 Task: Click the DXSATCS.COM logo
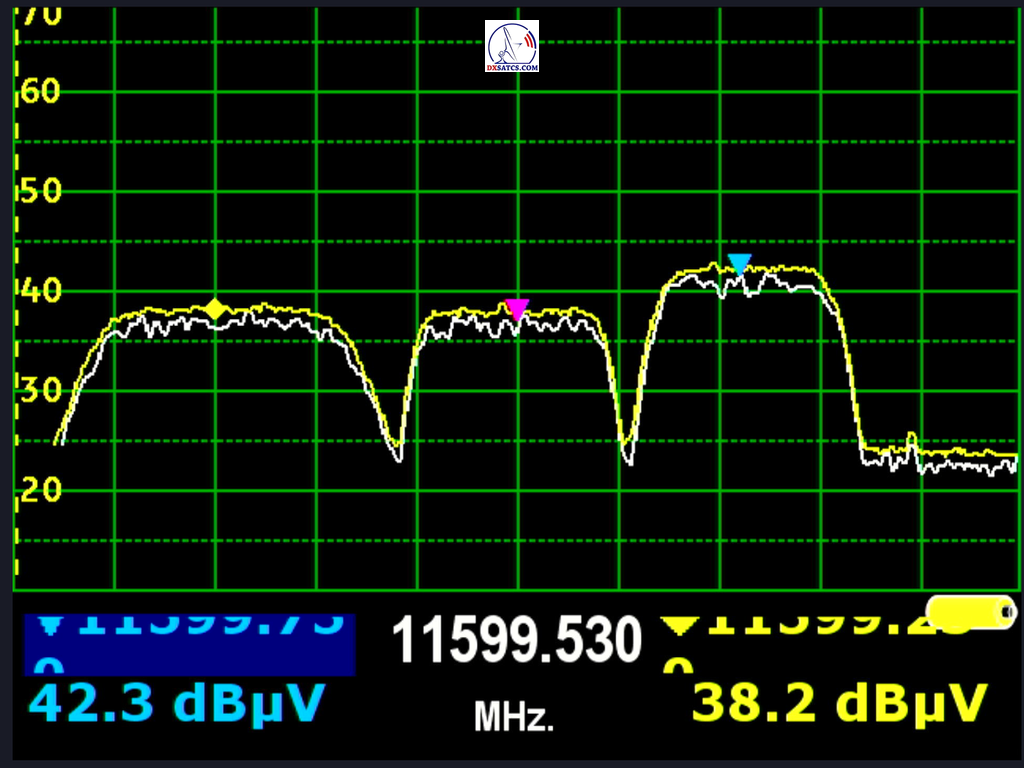[x=512, y=46]
